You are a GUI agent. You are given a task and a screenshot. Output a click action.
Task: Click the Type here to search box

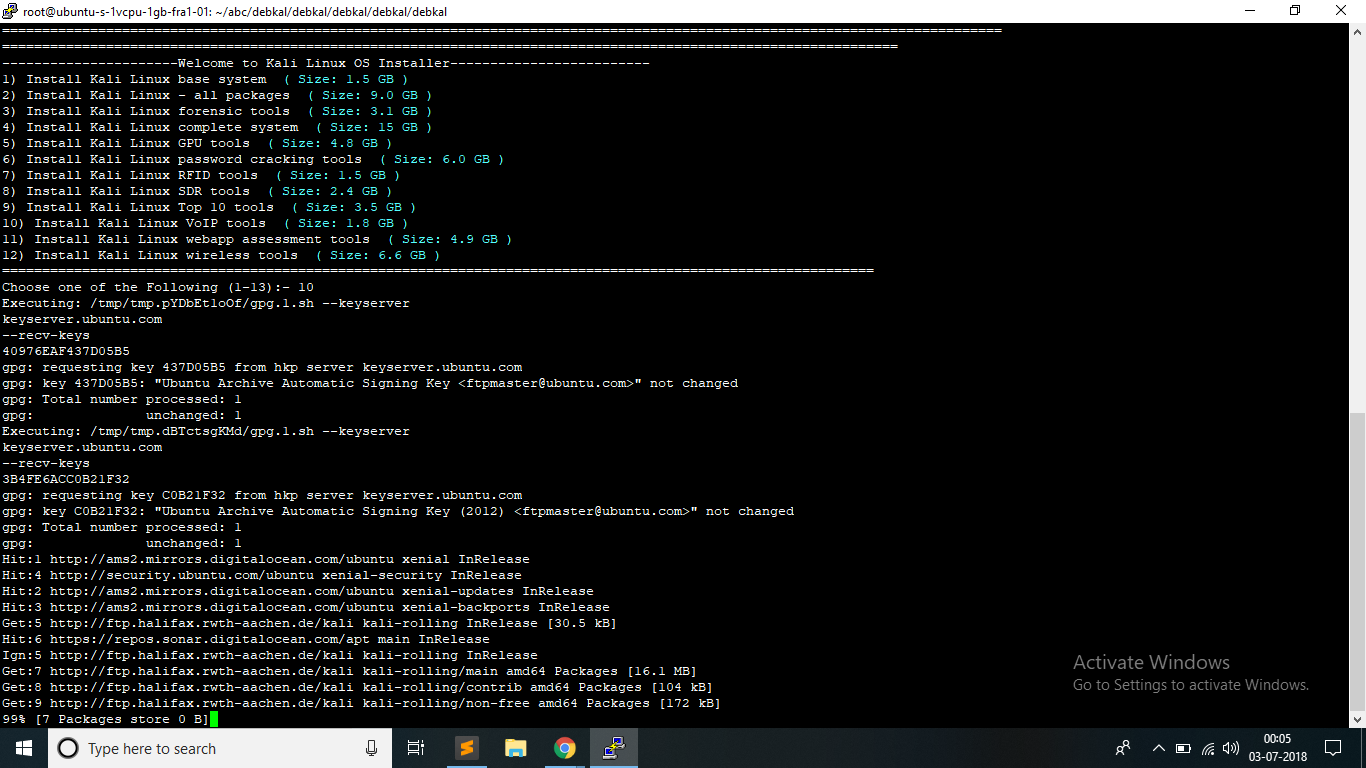pyautogui.click(x=219, y=748)
